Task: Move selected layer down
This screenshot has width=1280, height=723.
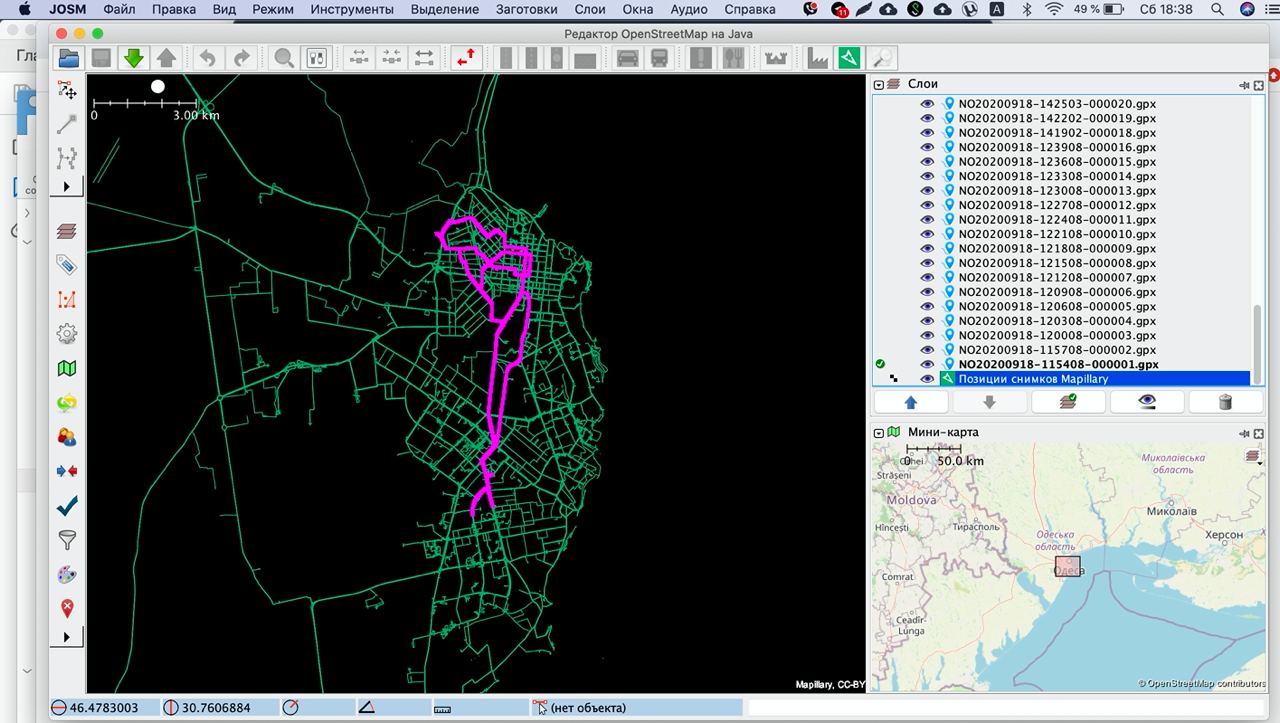Action: point(989,402)
